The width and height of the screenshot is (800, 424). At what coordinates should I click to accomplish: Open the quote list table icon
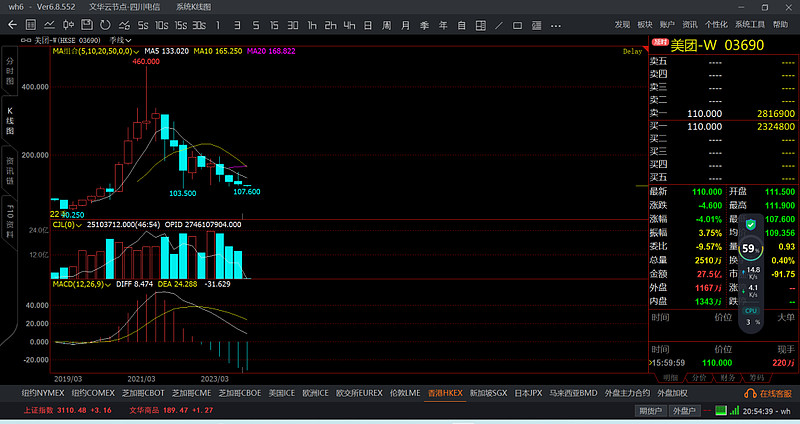point(31,24)
